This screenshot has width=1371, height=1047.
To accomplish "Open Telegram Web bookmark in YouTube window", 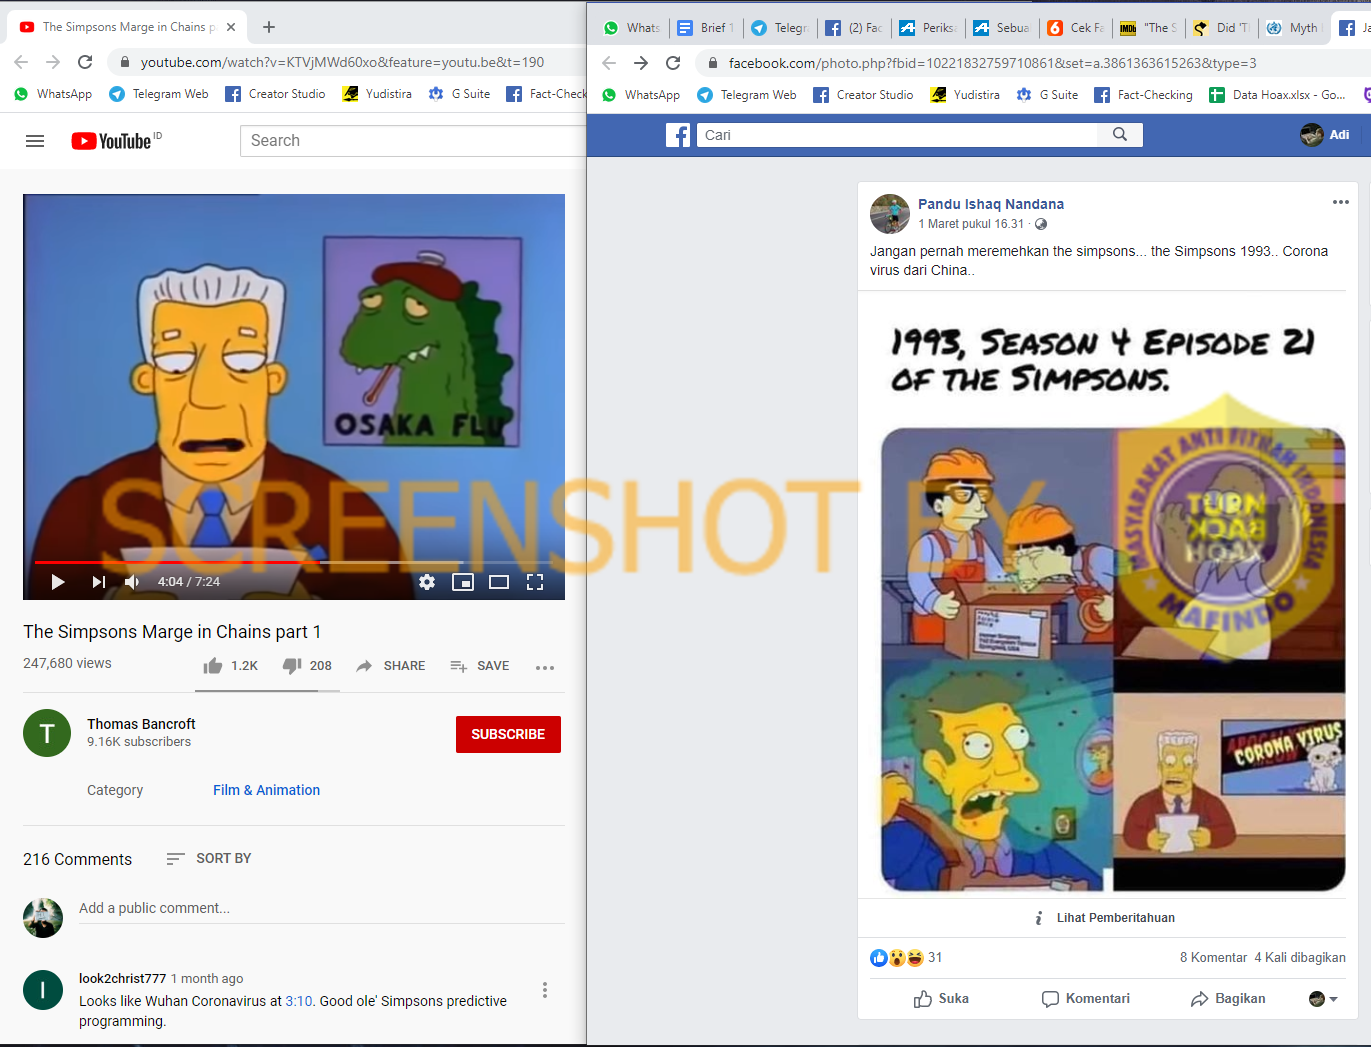I will (159, 94).
